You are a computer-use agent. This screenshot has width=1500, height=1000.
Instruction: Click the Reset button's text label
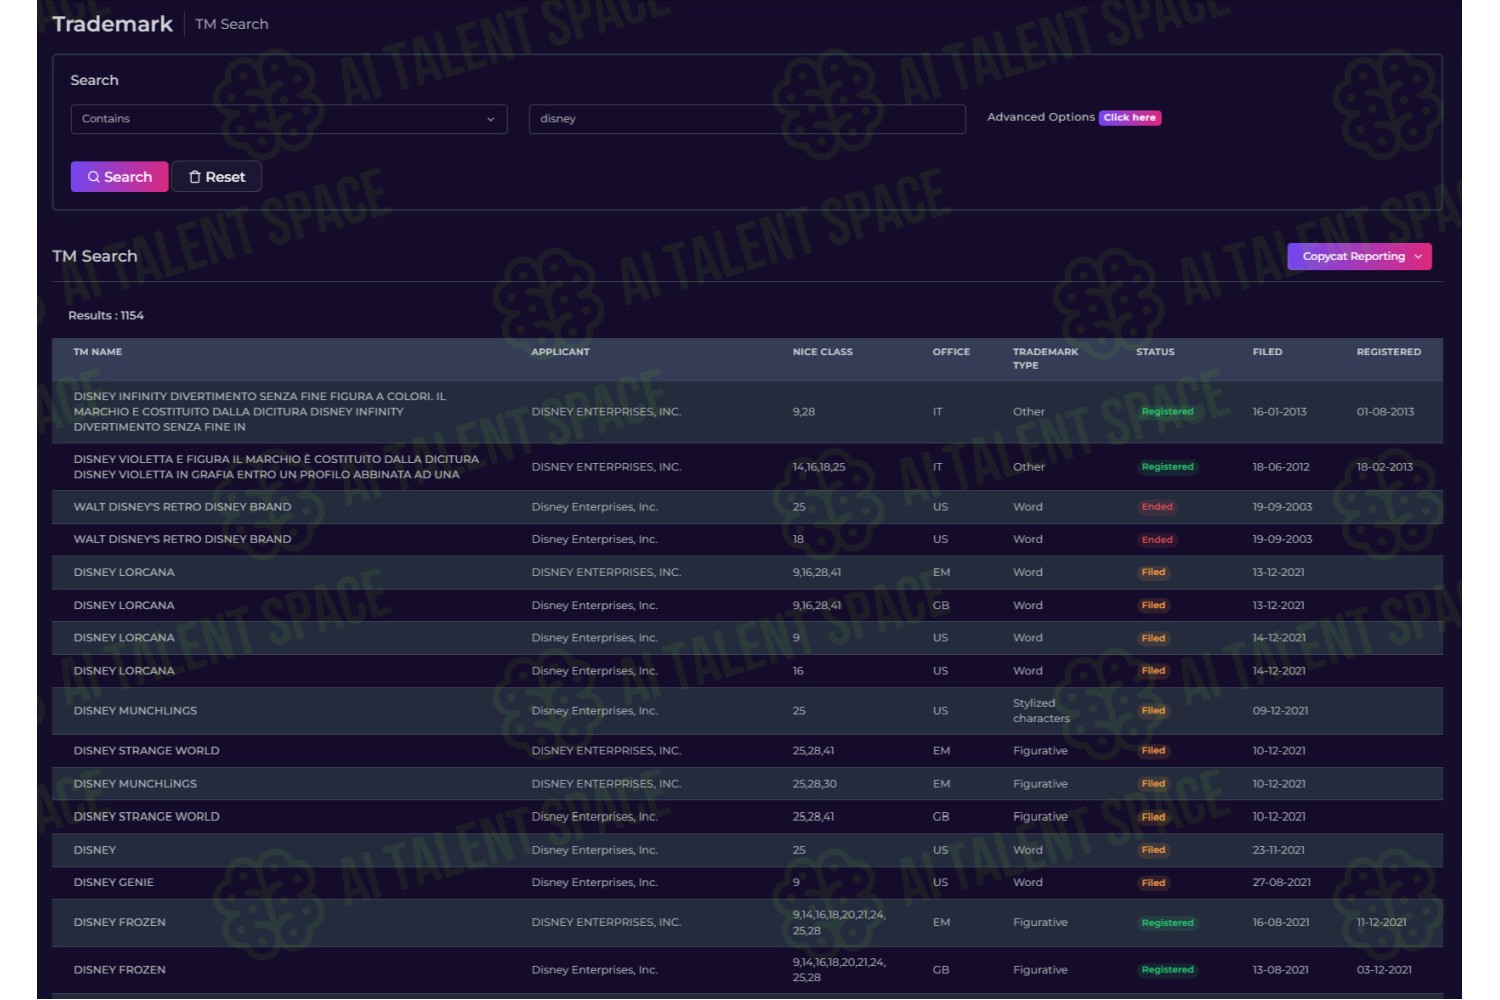click(225, 177)
